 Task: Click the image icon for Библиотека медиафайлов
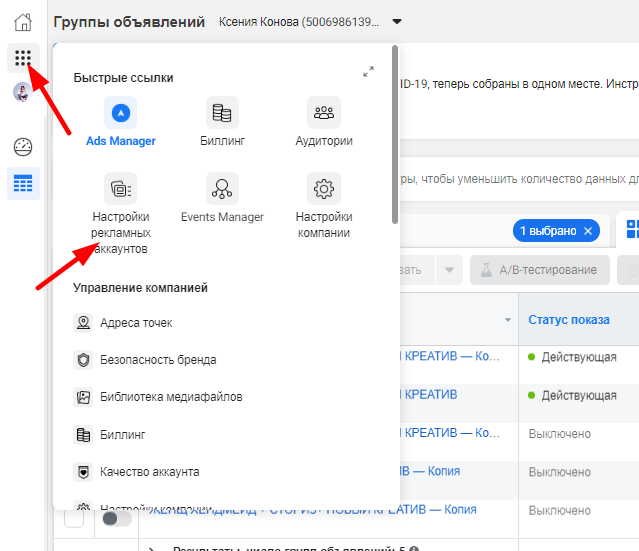83,397
